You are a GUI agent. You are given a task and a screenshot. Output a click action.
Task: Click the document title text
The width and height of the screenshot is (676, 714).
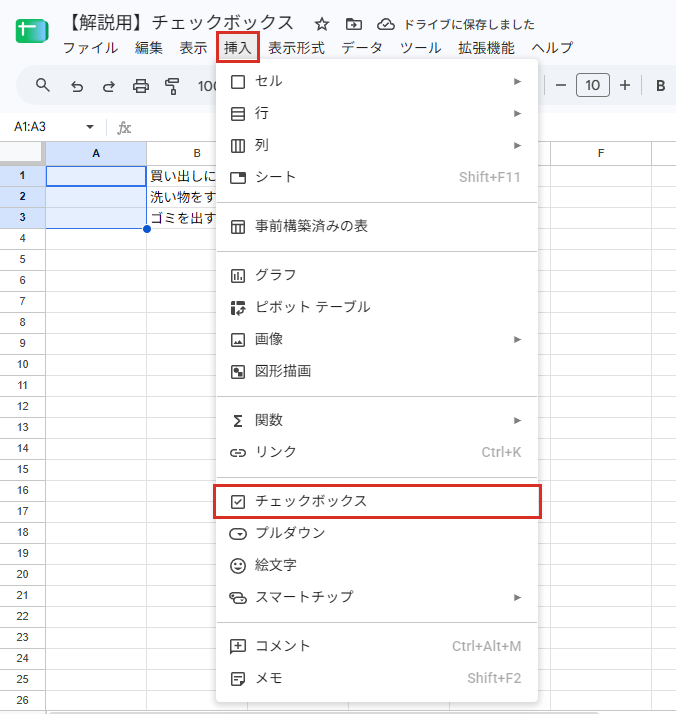(179, 23)
